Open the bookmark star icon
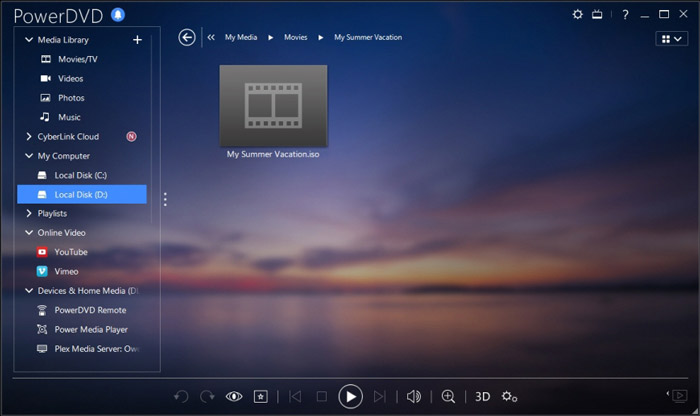 pyautogui.click(x=261, y=396)
